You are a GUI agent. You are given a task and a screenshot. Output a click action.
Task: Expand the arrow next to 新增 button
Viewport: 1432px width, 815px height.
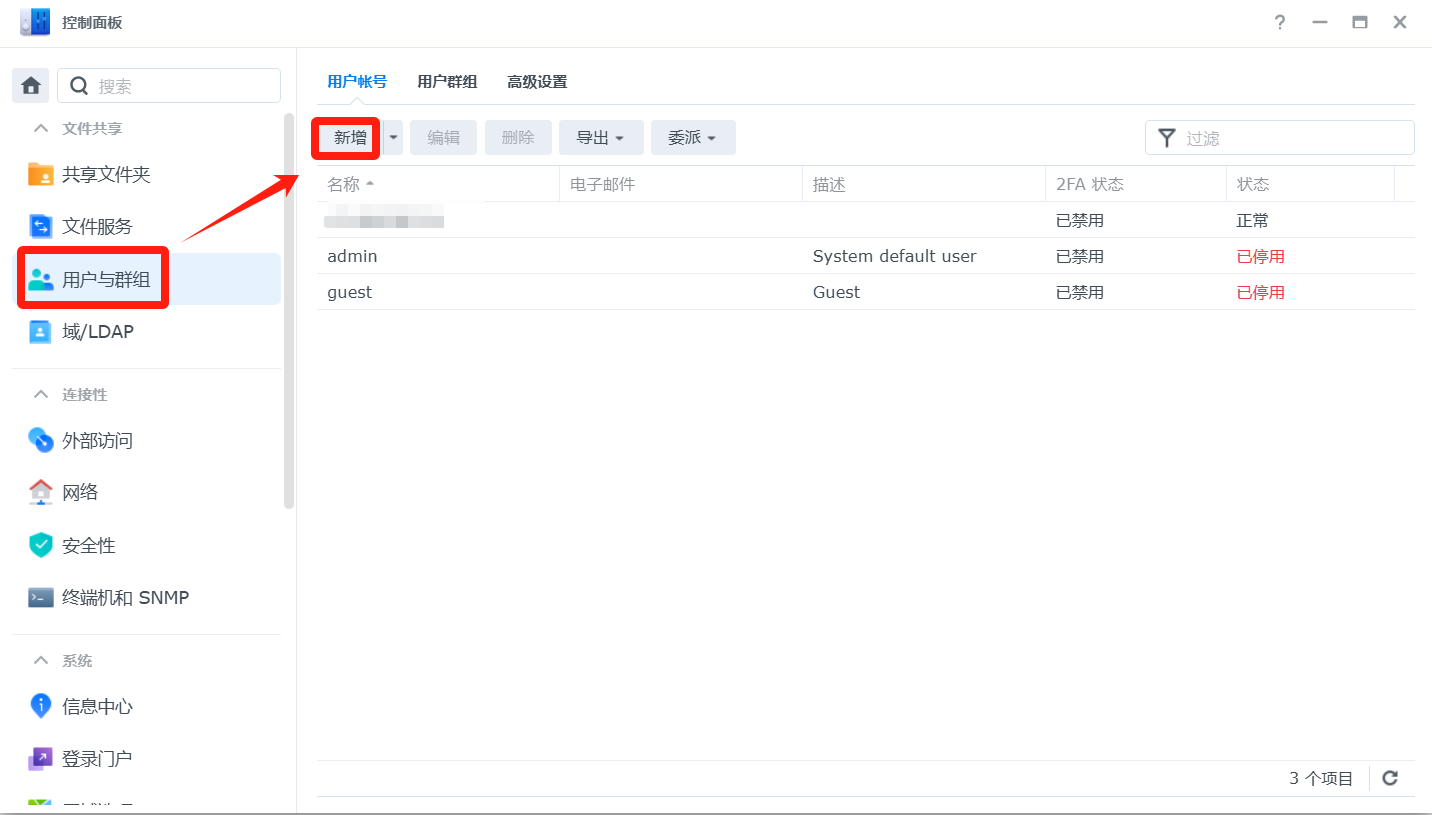tap(393, 138)
